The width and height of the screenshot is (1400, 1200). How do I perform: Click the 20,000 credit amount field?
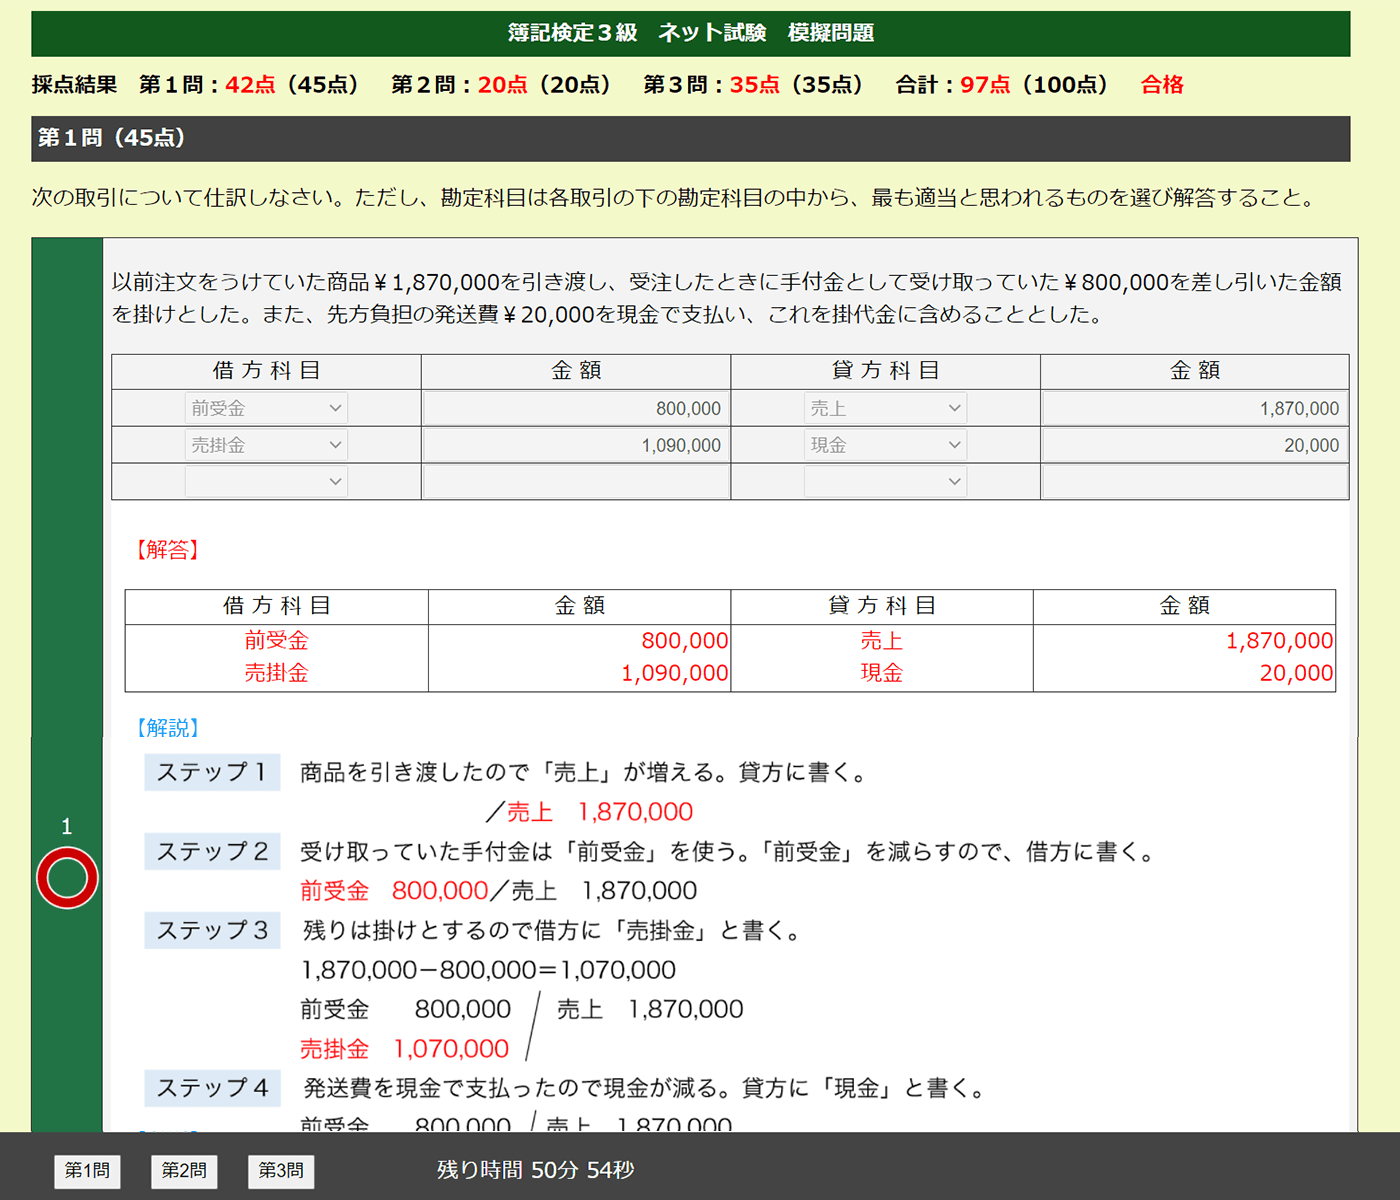point(1195,444)
